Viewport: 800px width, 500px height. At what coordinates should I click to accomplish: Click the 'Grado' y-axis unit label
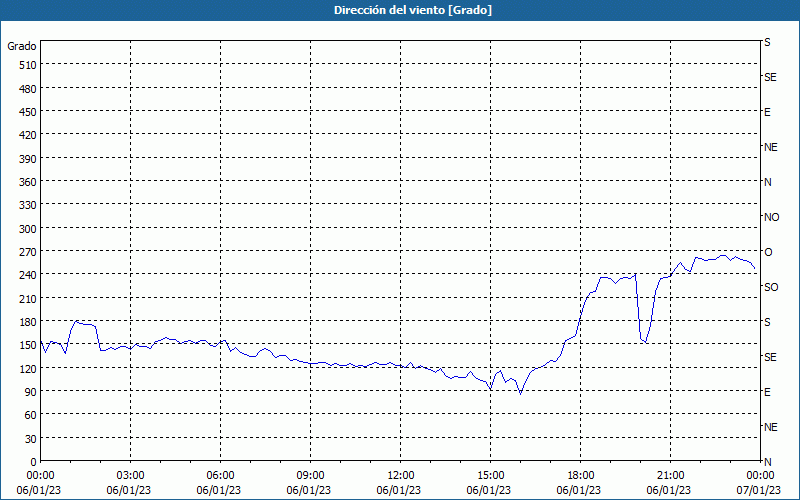tap(22, 46)
